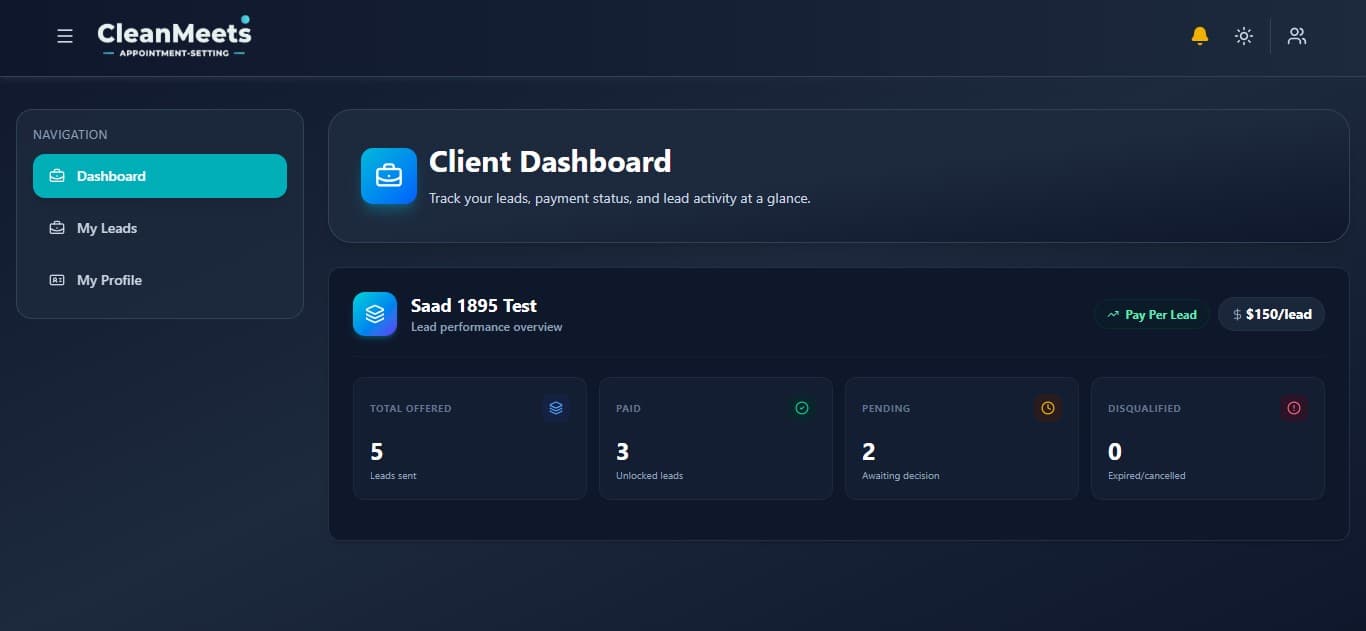Viewport: 1366px width, 631px height.
Task: Click the Pay Per Lead badge
Action: point(1151,314)
